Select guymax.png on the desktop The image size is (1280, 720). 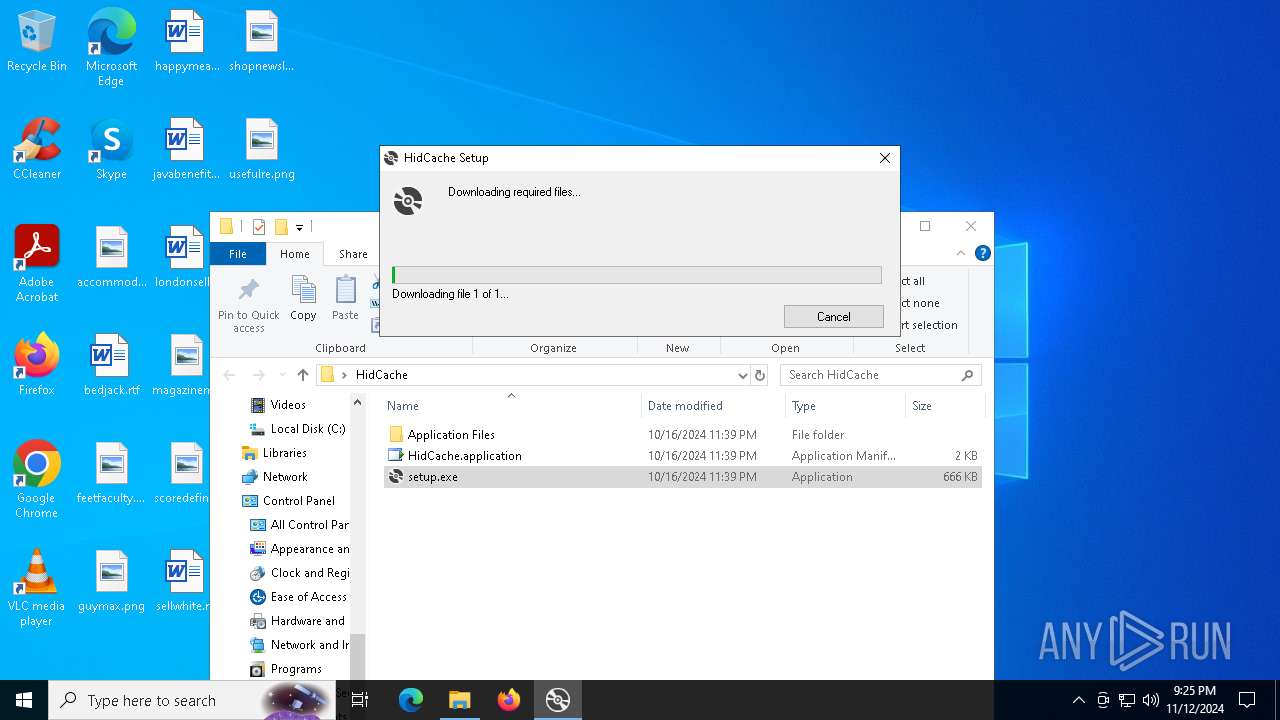click(111, 581)
